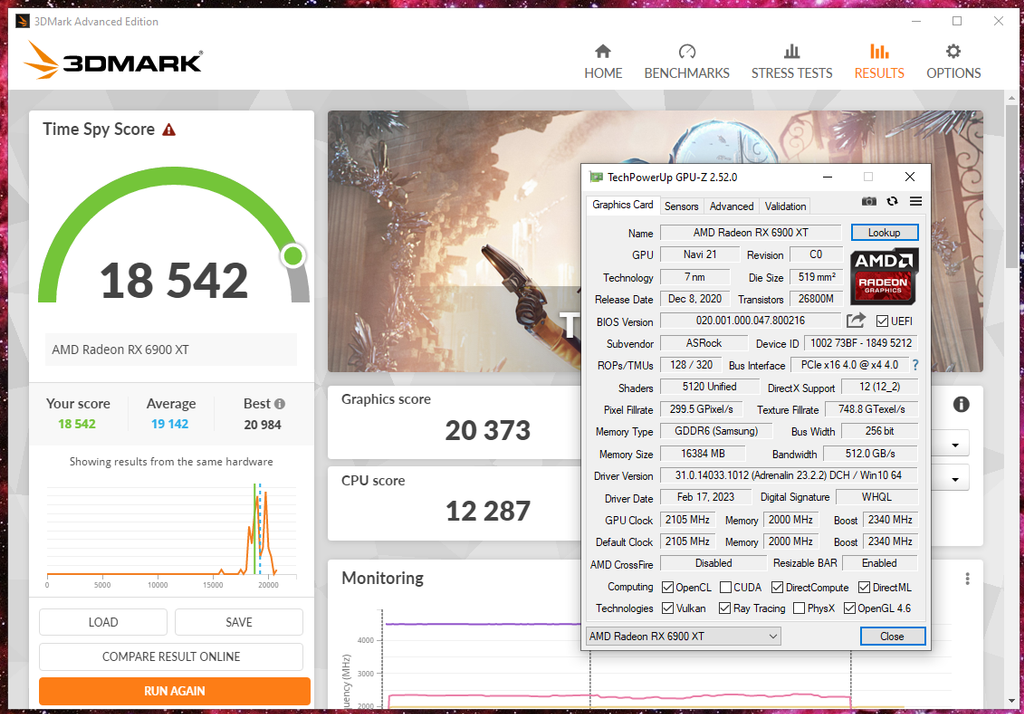Click the BIOS export share icon in GPU-Z
Screen dimensions: 1024x714
coord(856,320)
